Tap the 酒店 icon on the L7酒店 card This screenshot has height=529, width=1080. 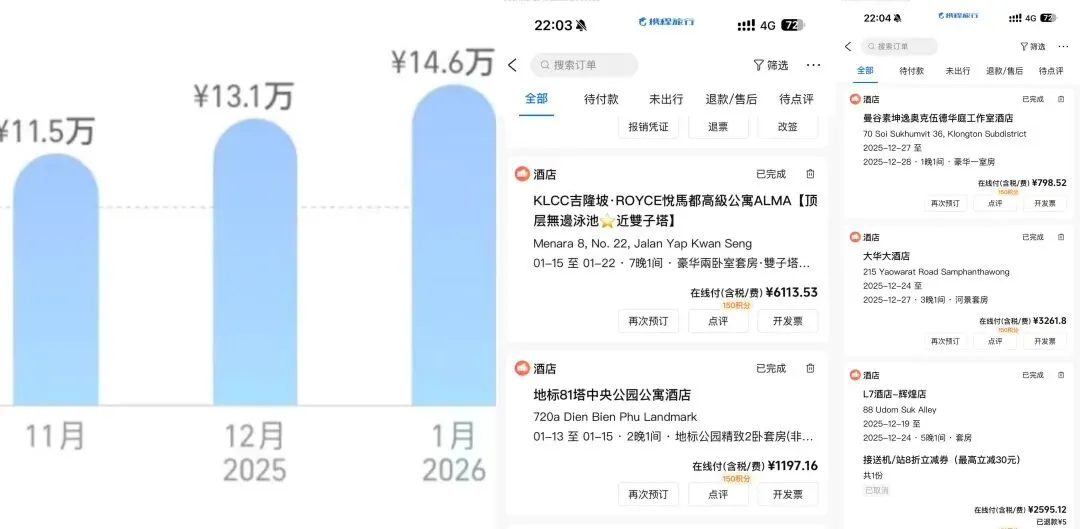click(x=855, y=375)
